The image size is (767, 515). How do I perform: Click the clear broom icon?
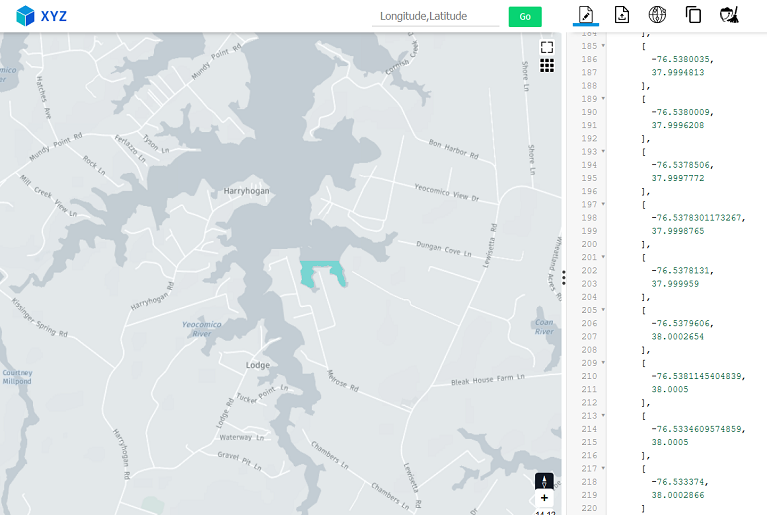point(729,14)
